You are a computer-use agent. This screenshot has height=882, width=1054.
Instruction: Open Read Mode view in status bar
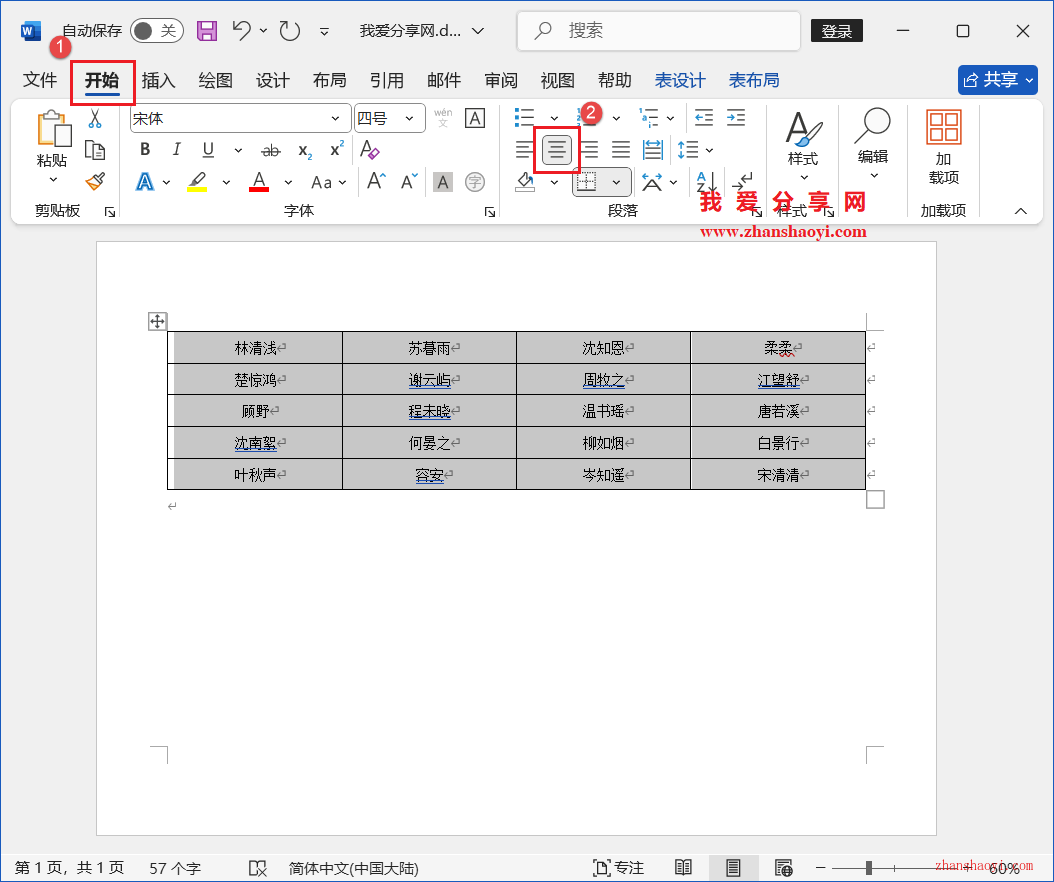pos(683,868)
